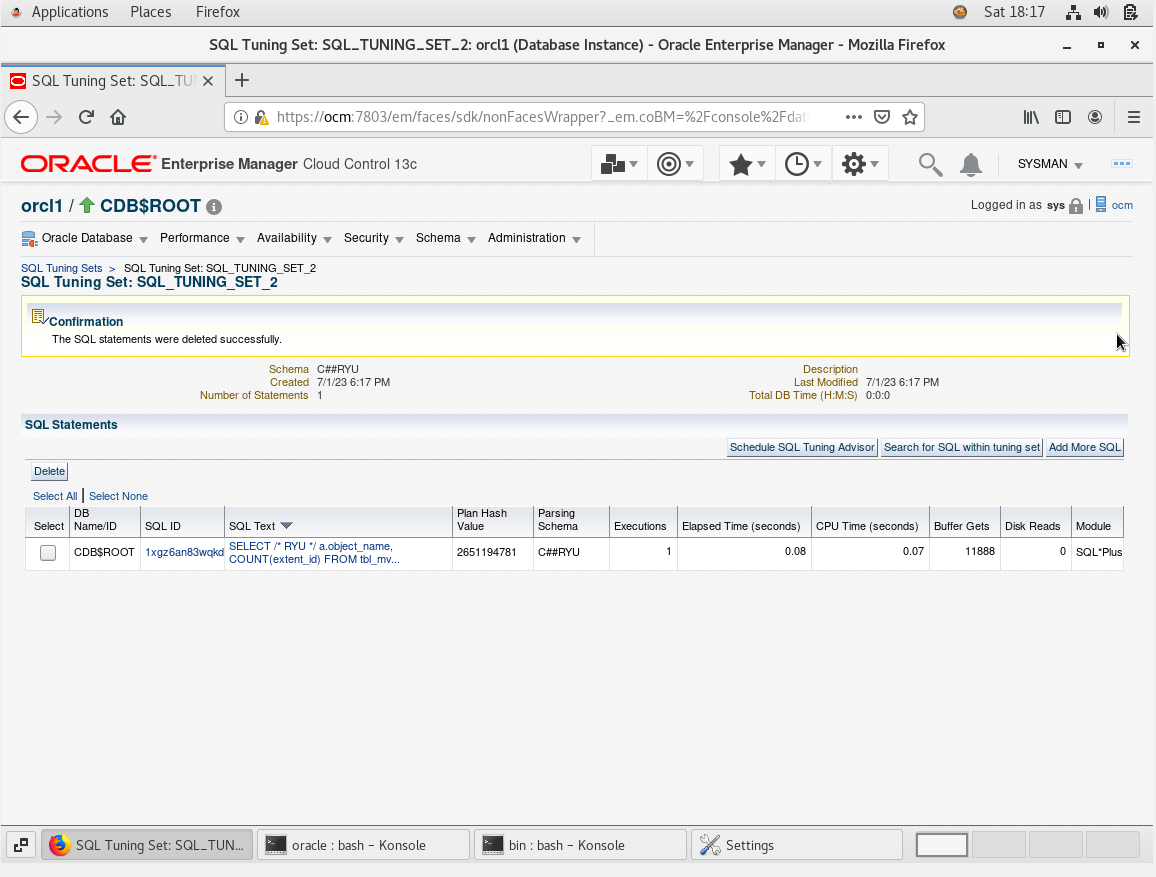Viewport: 1156px width, 877px height.
Task: Sort by SQL Text column arrow
Action: pos(287,526)
